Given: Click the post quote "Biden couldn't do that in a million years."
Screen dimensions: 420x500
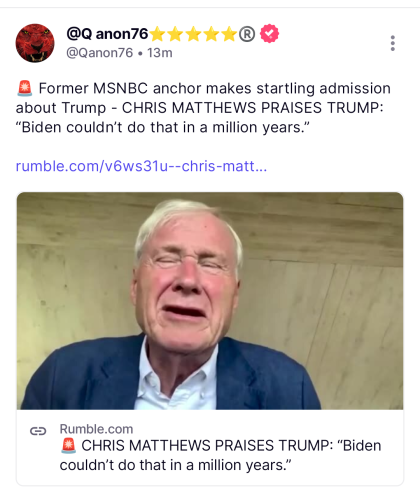Looking at the screenshot, I should 163,127.
